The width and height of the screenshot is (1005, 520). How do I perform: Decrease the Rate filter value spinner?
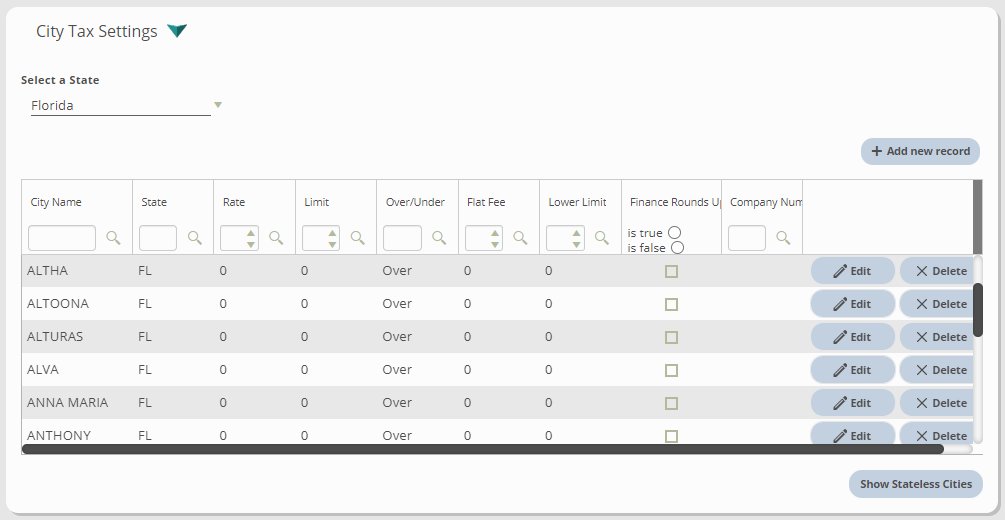pos(251,244)
